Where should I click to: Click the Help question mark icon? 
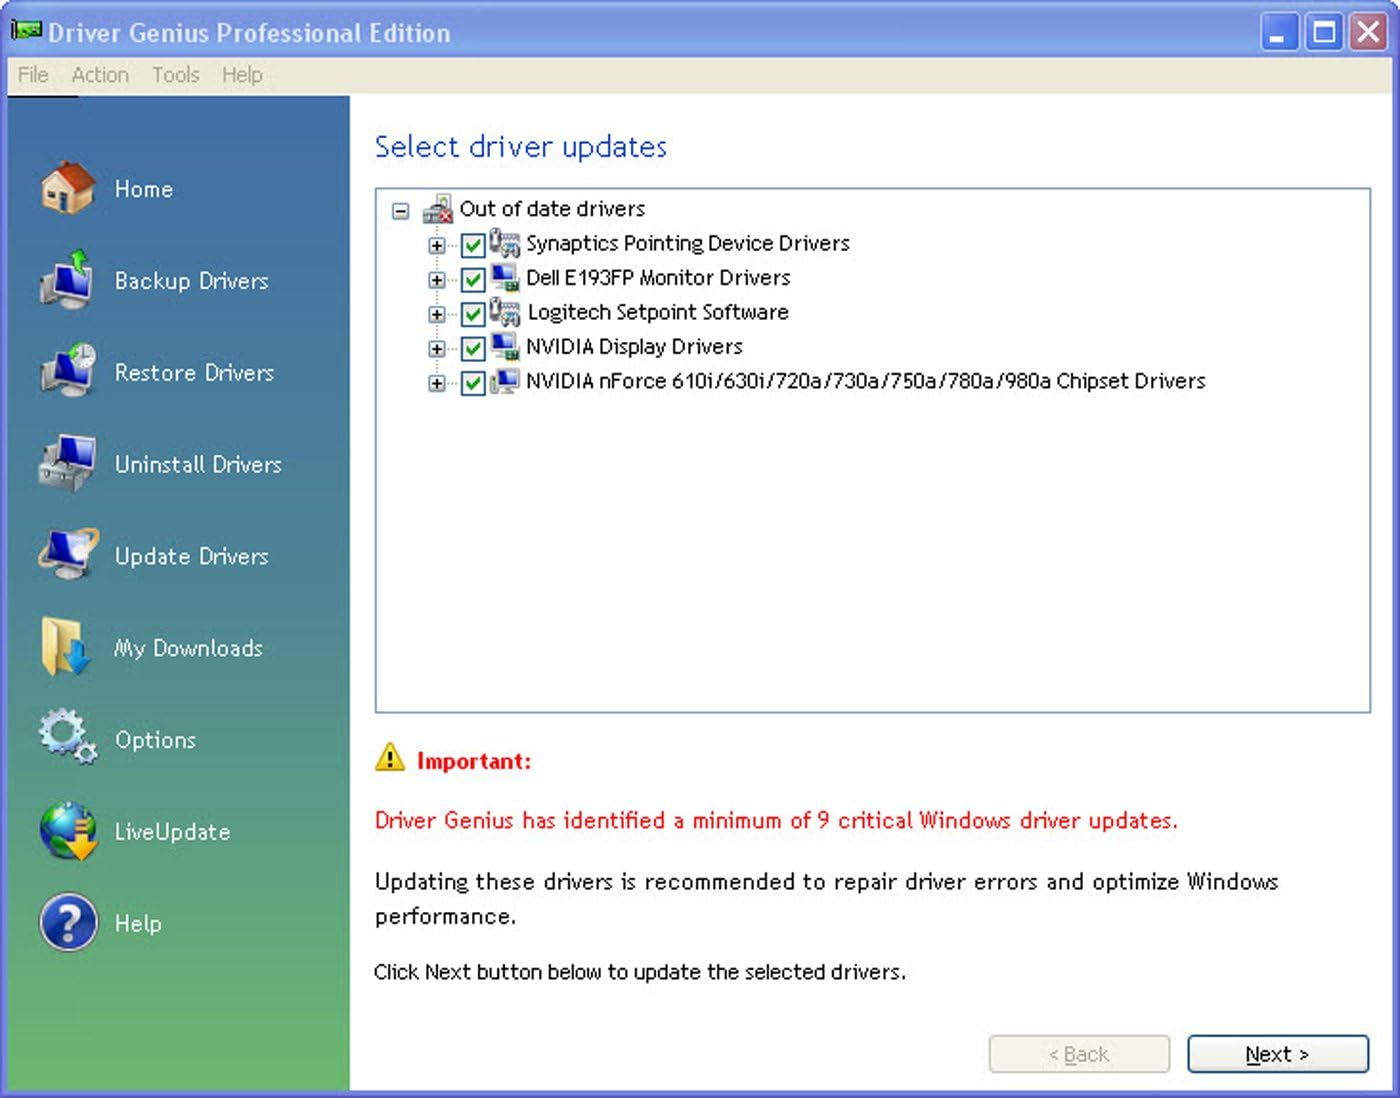pyautogui.click(x=67, y=922)
